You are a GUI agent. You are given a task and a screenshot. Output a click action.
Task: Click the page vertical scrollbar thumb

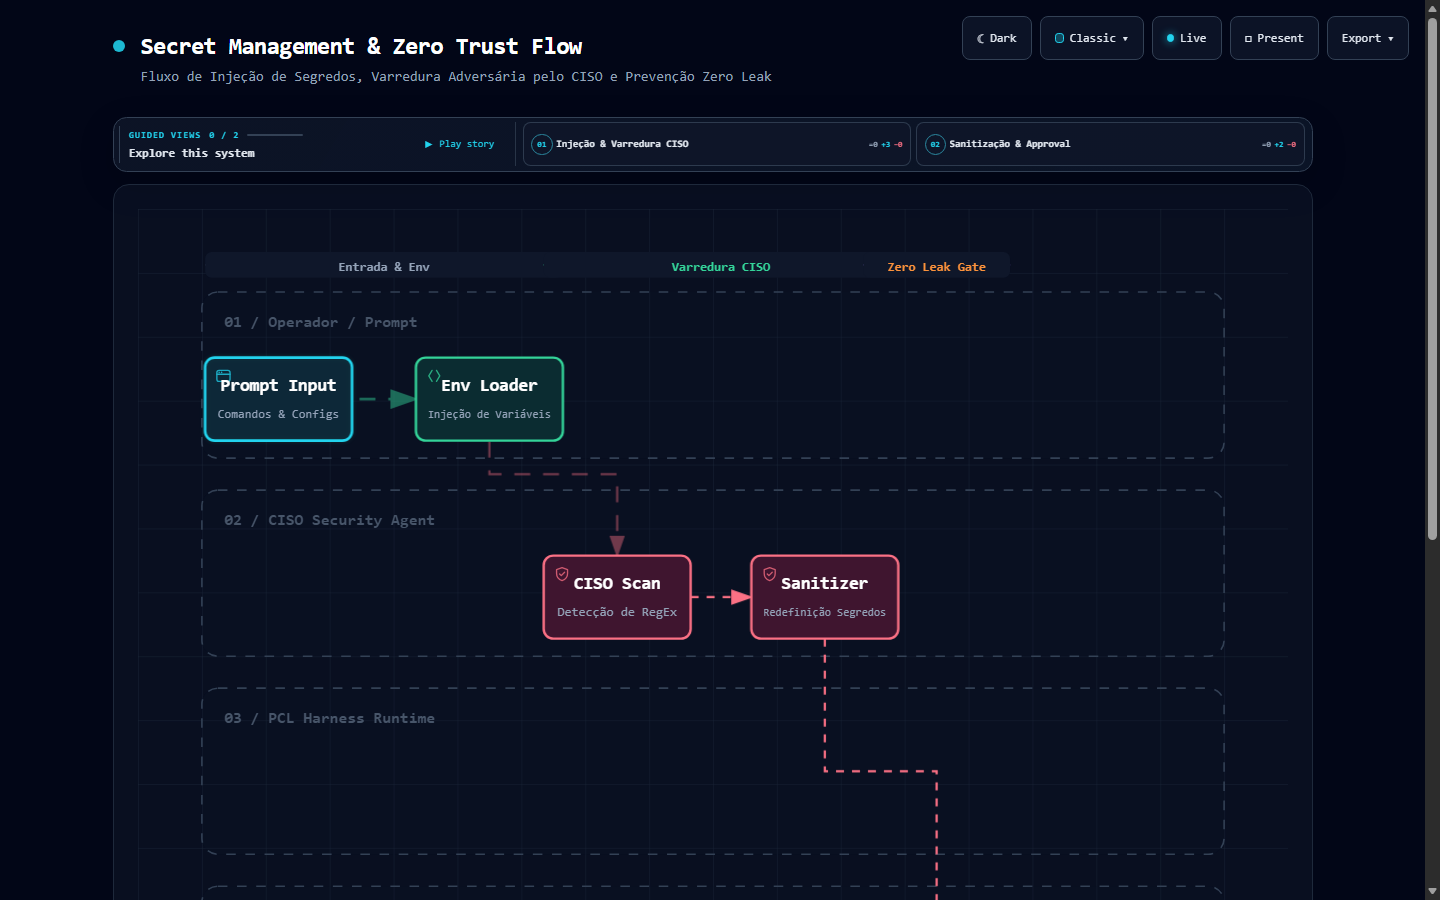[1432, 278]
